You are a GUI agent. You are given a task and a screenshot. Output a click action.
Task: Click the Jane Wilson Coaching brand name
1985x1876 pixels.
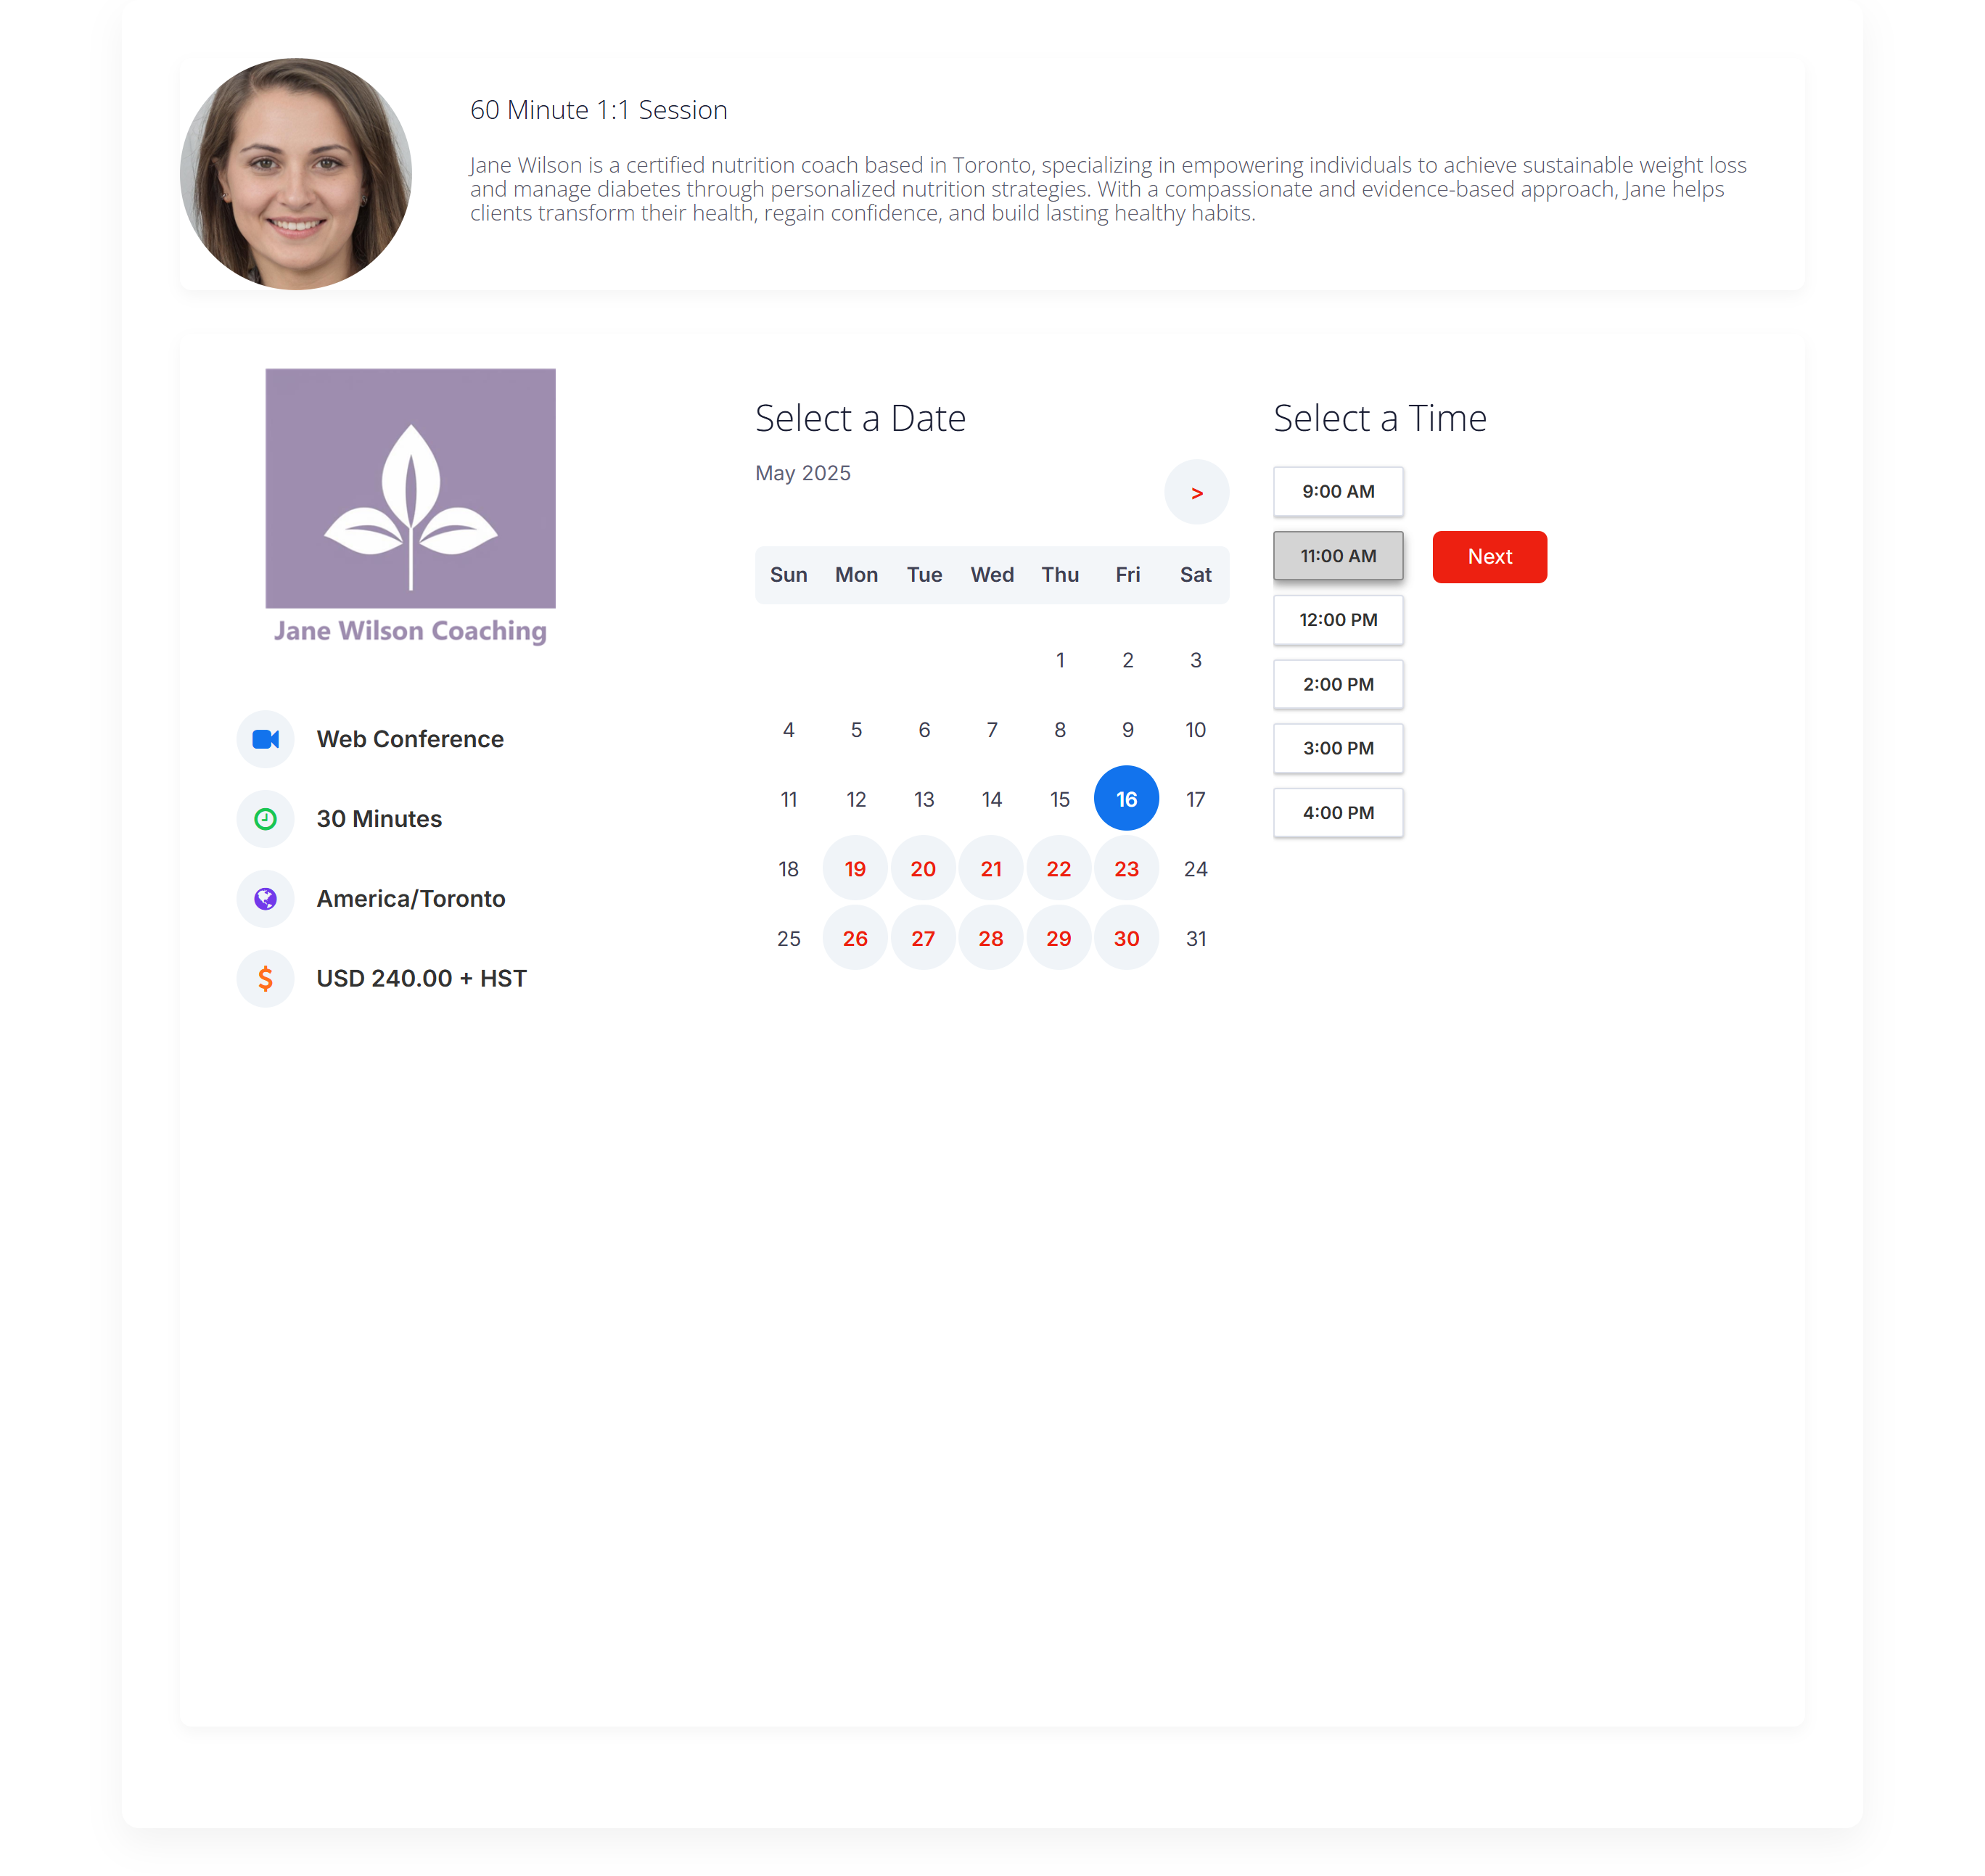(410, 632)
